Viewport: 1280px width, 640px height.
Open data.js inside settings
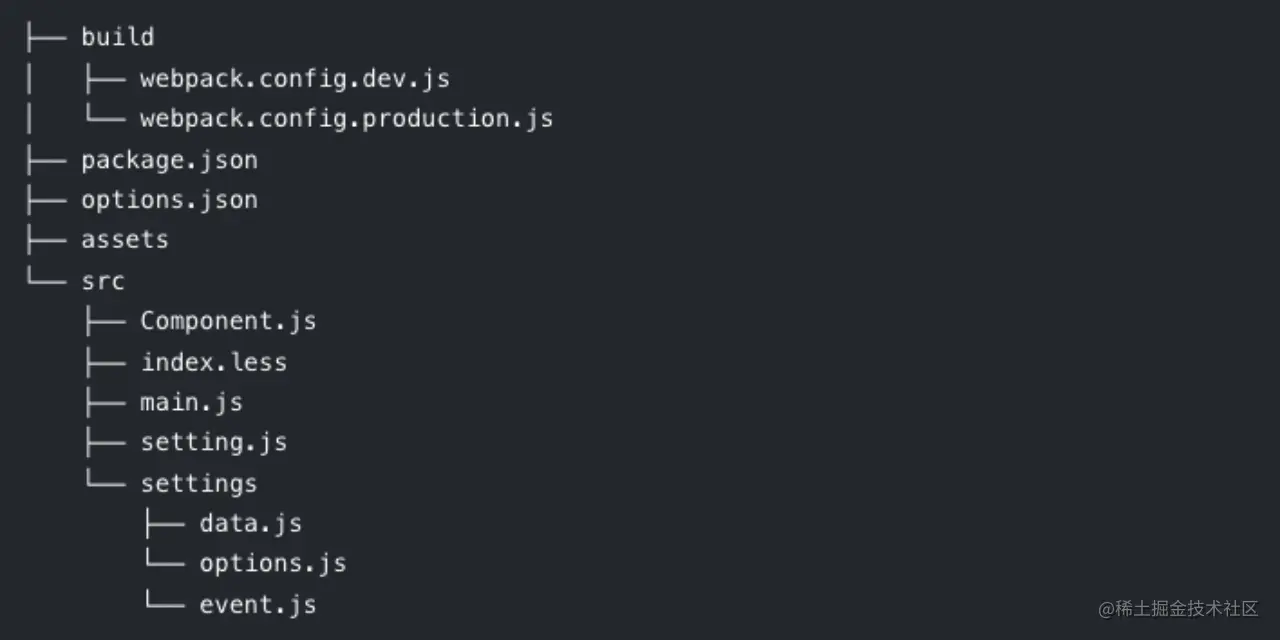pos(250,523)
